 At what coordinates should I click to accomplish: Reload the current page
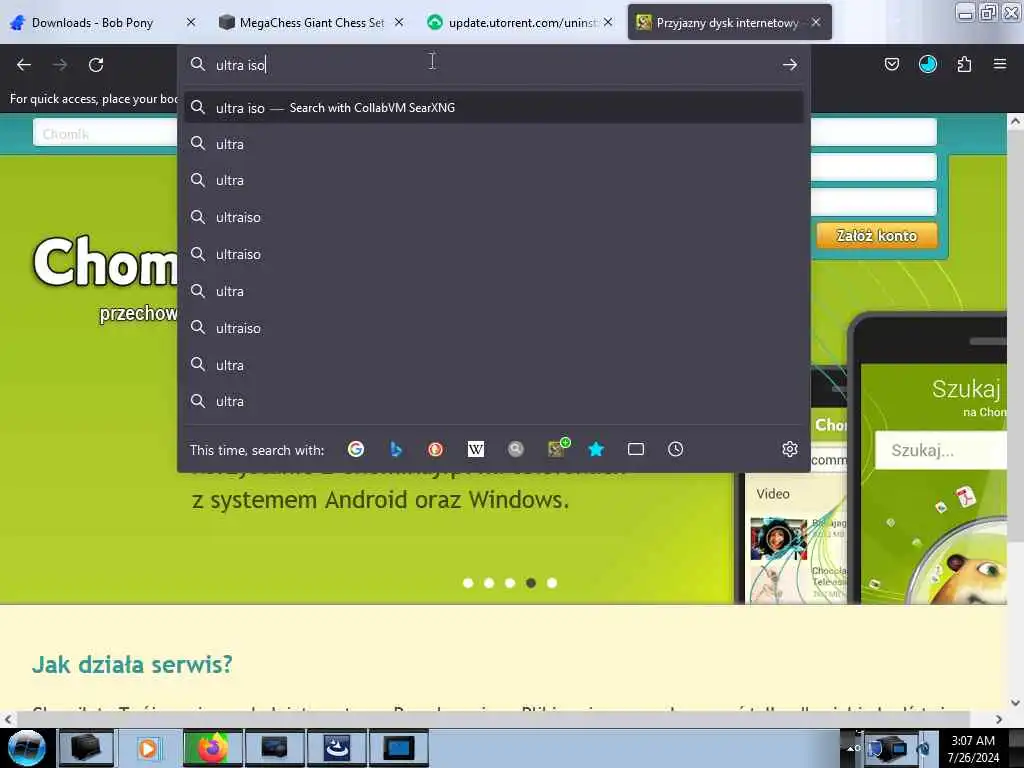[x=96, y=65]
